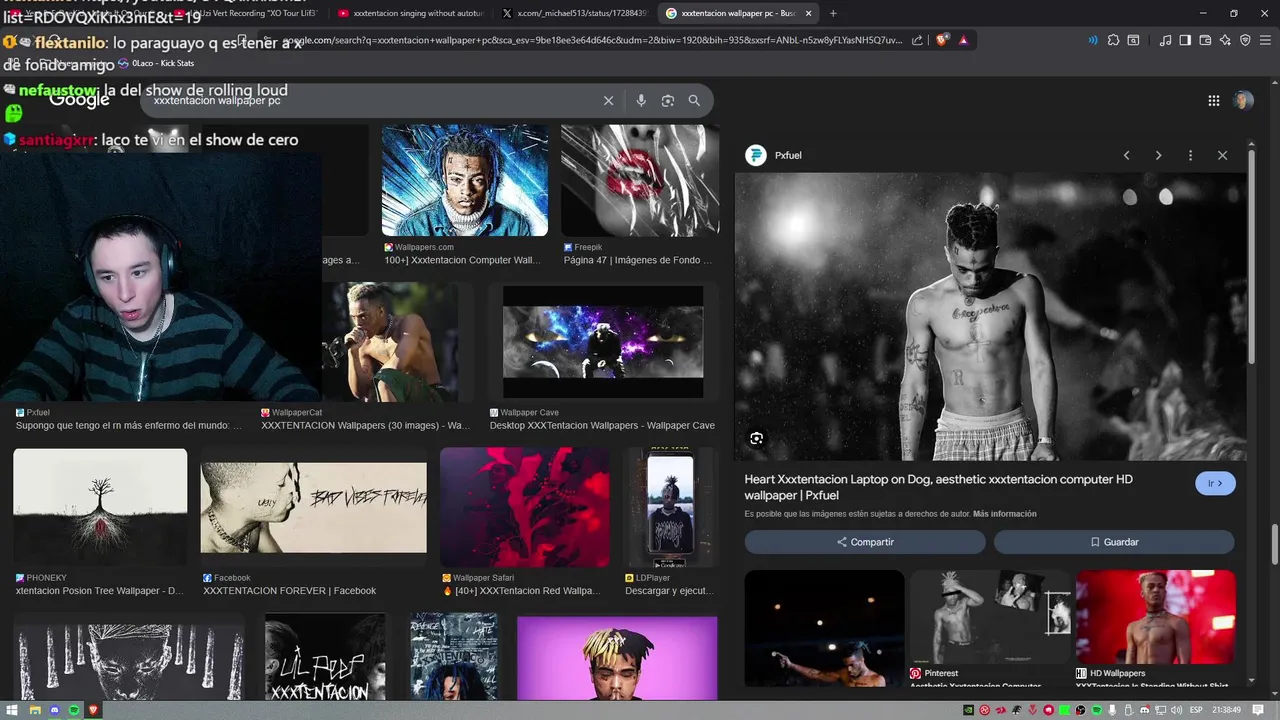Show next image in preview panel
The height and width of the screenshot is (720, 1280).
pos(1158,155)
